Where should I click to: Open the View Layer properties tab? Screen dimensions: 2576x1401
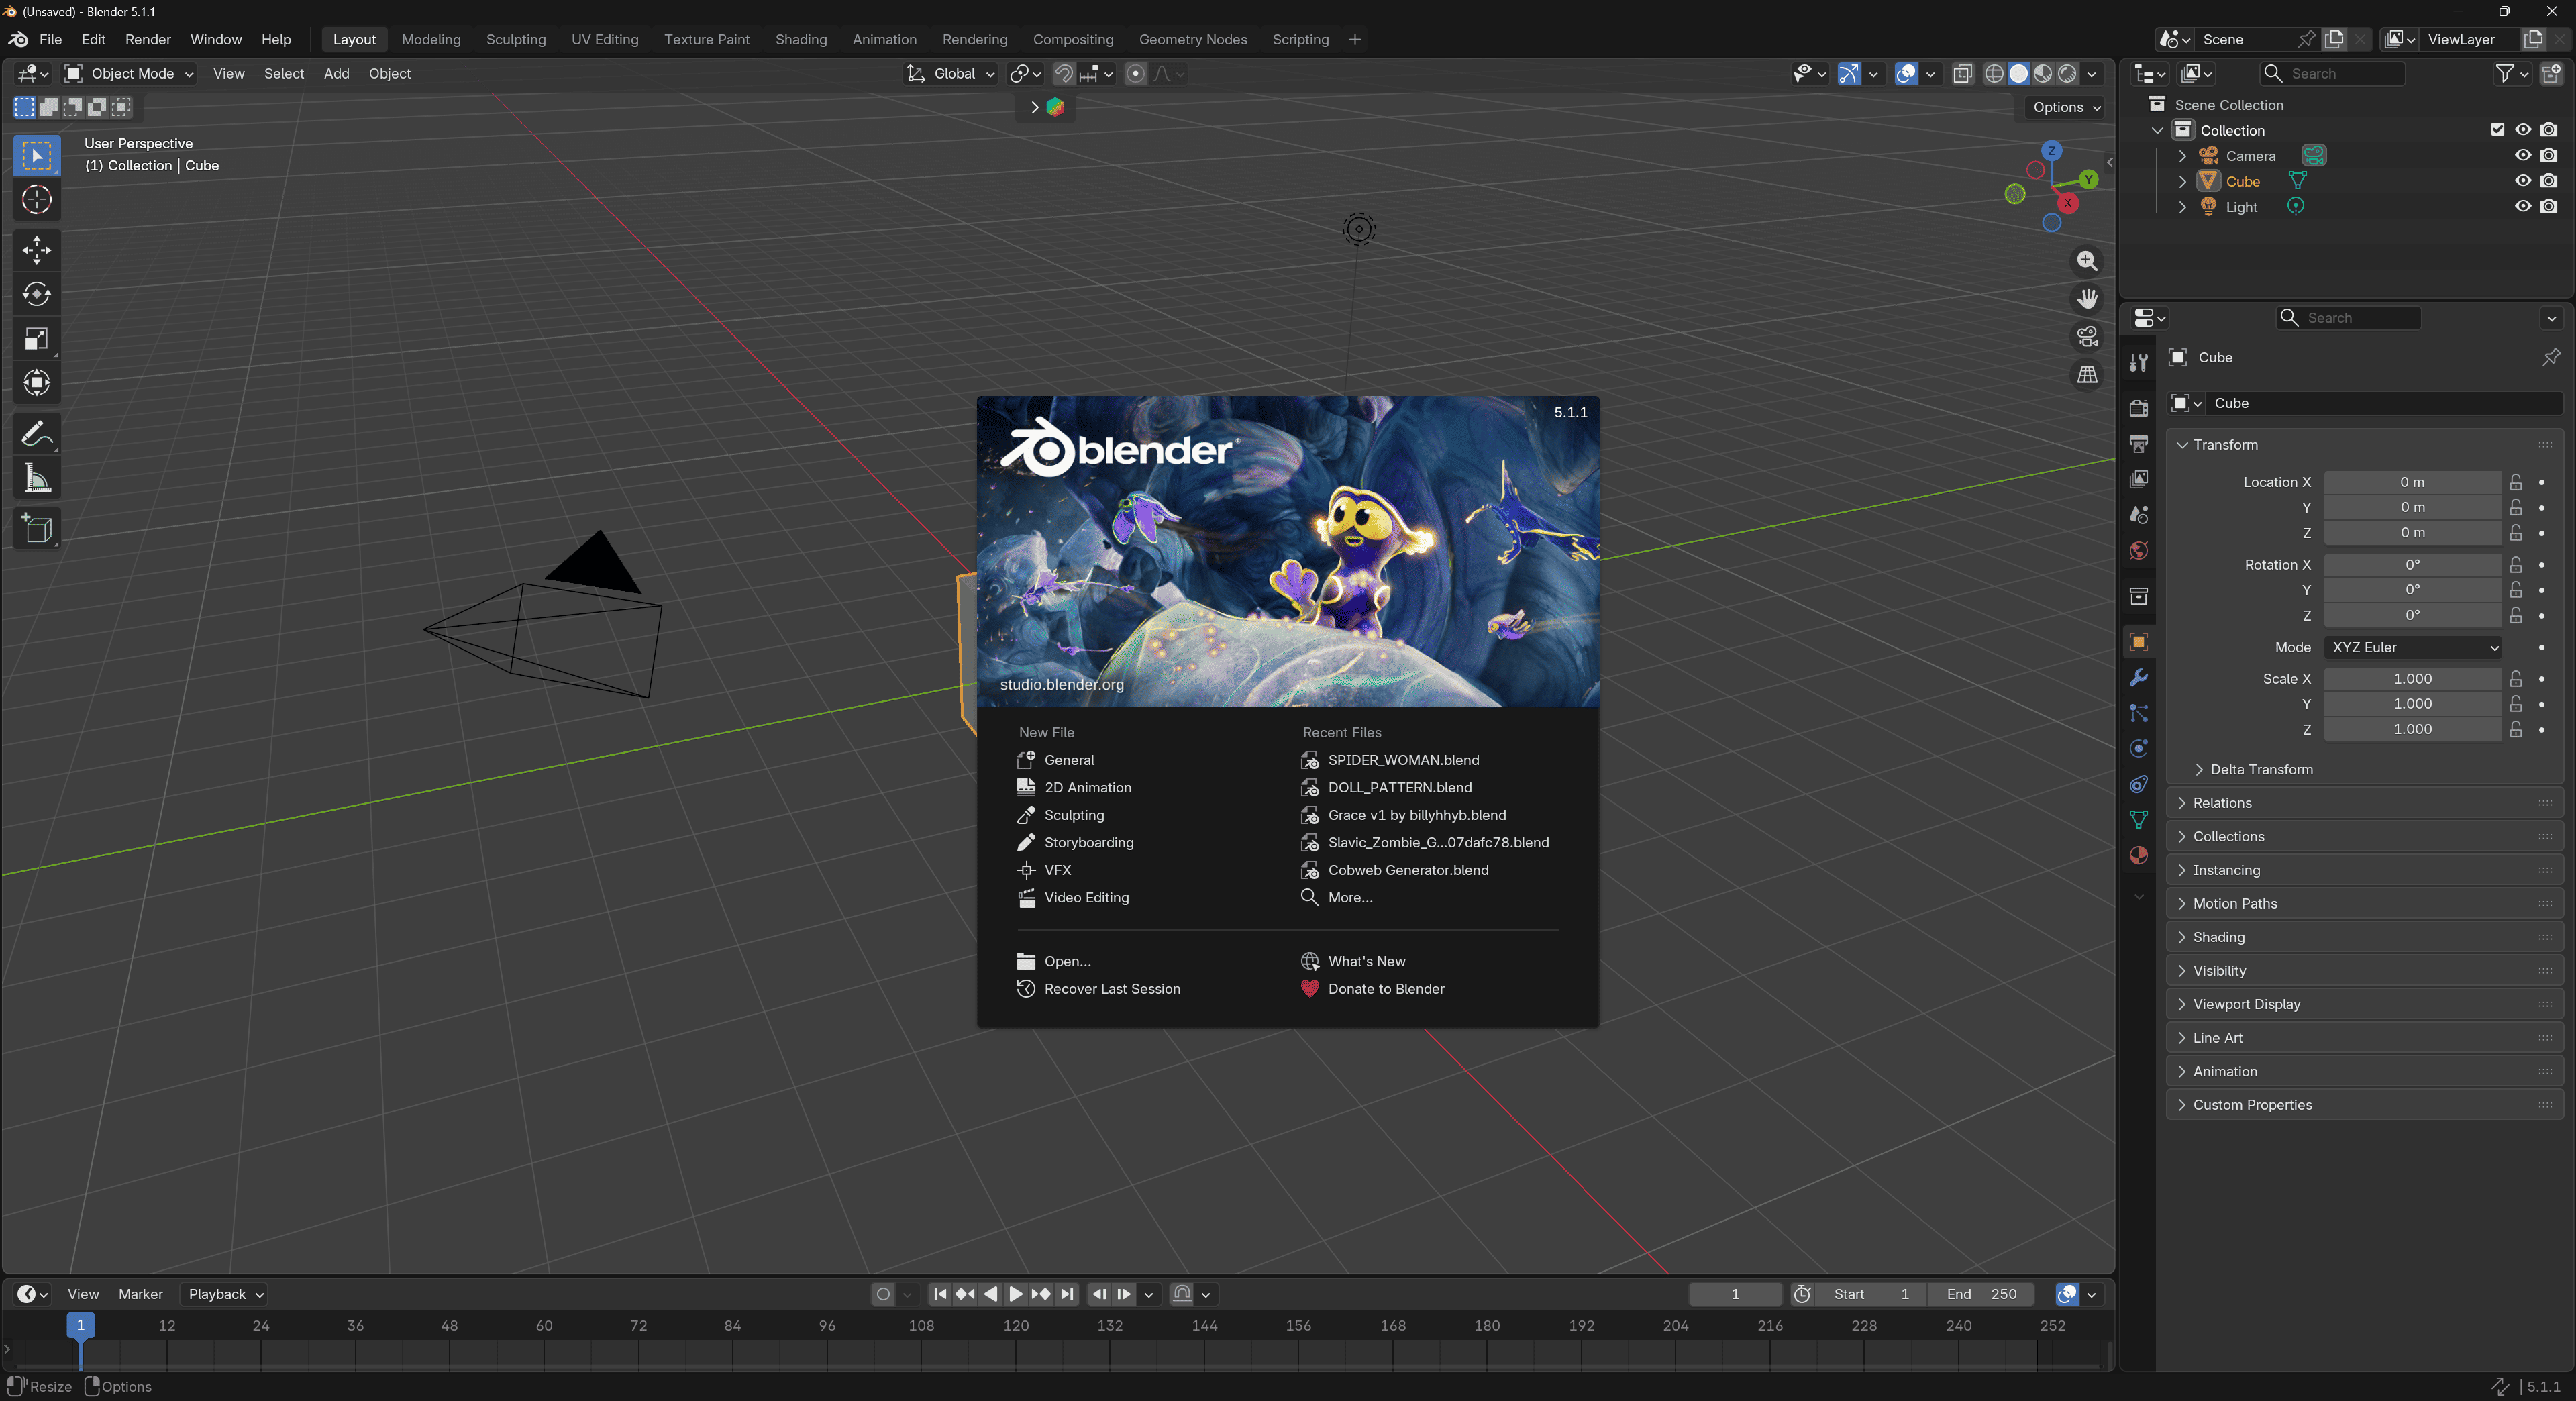[2139, 479]
